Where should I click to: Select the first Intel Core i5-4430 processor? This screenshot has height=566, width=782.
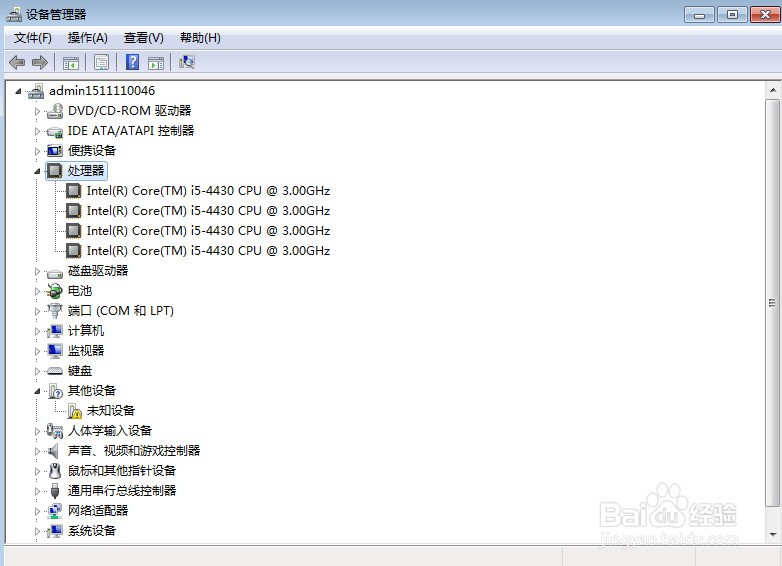[x=208, y=190]
